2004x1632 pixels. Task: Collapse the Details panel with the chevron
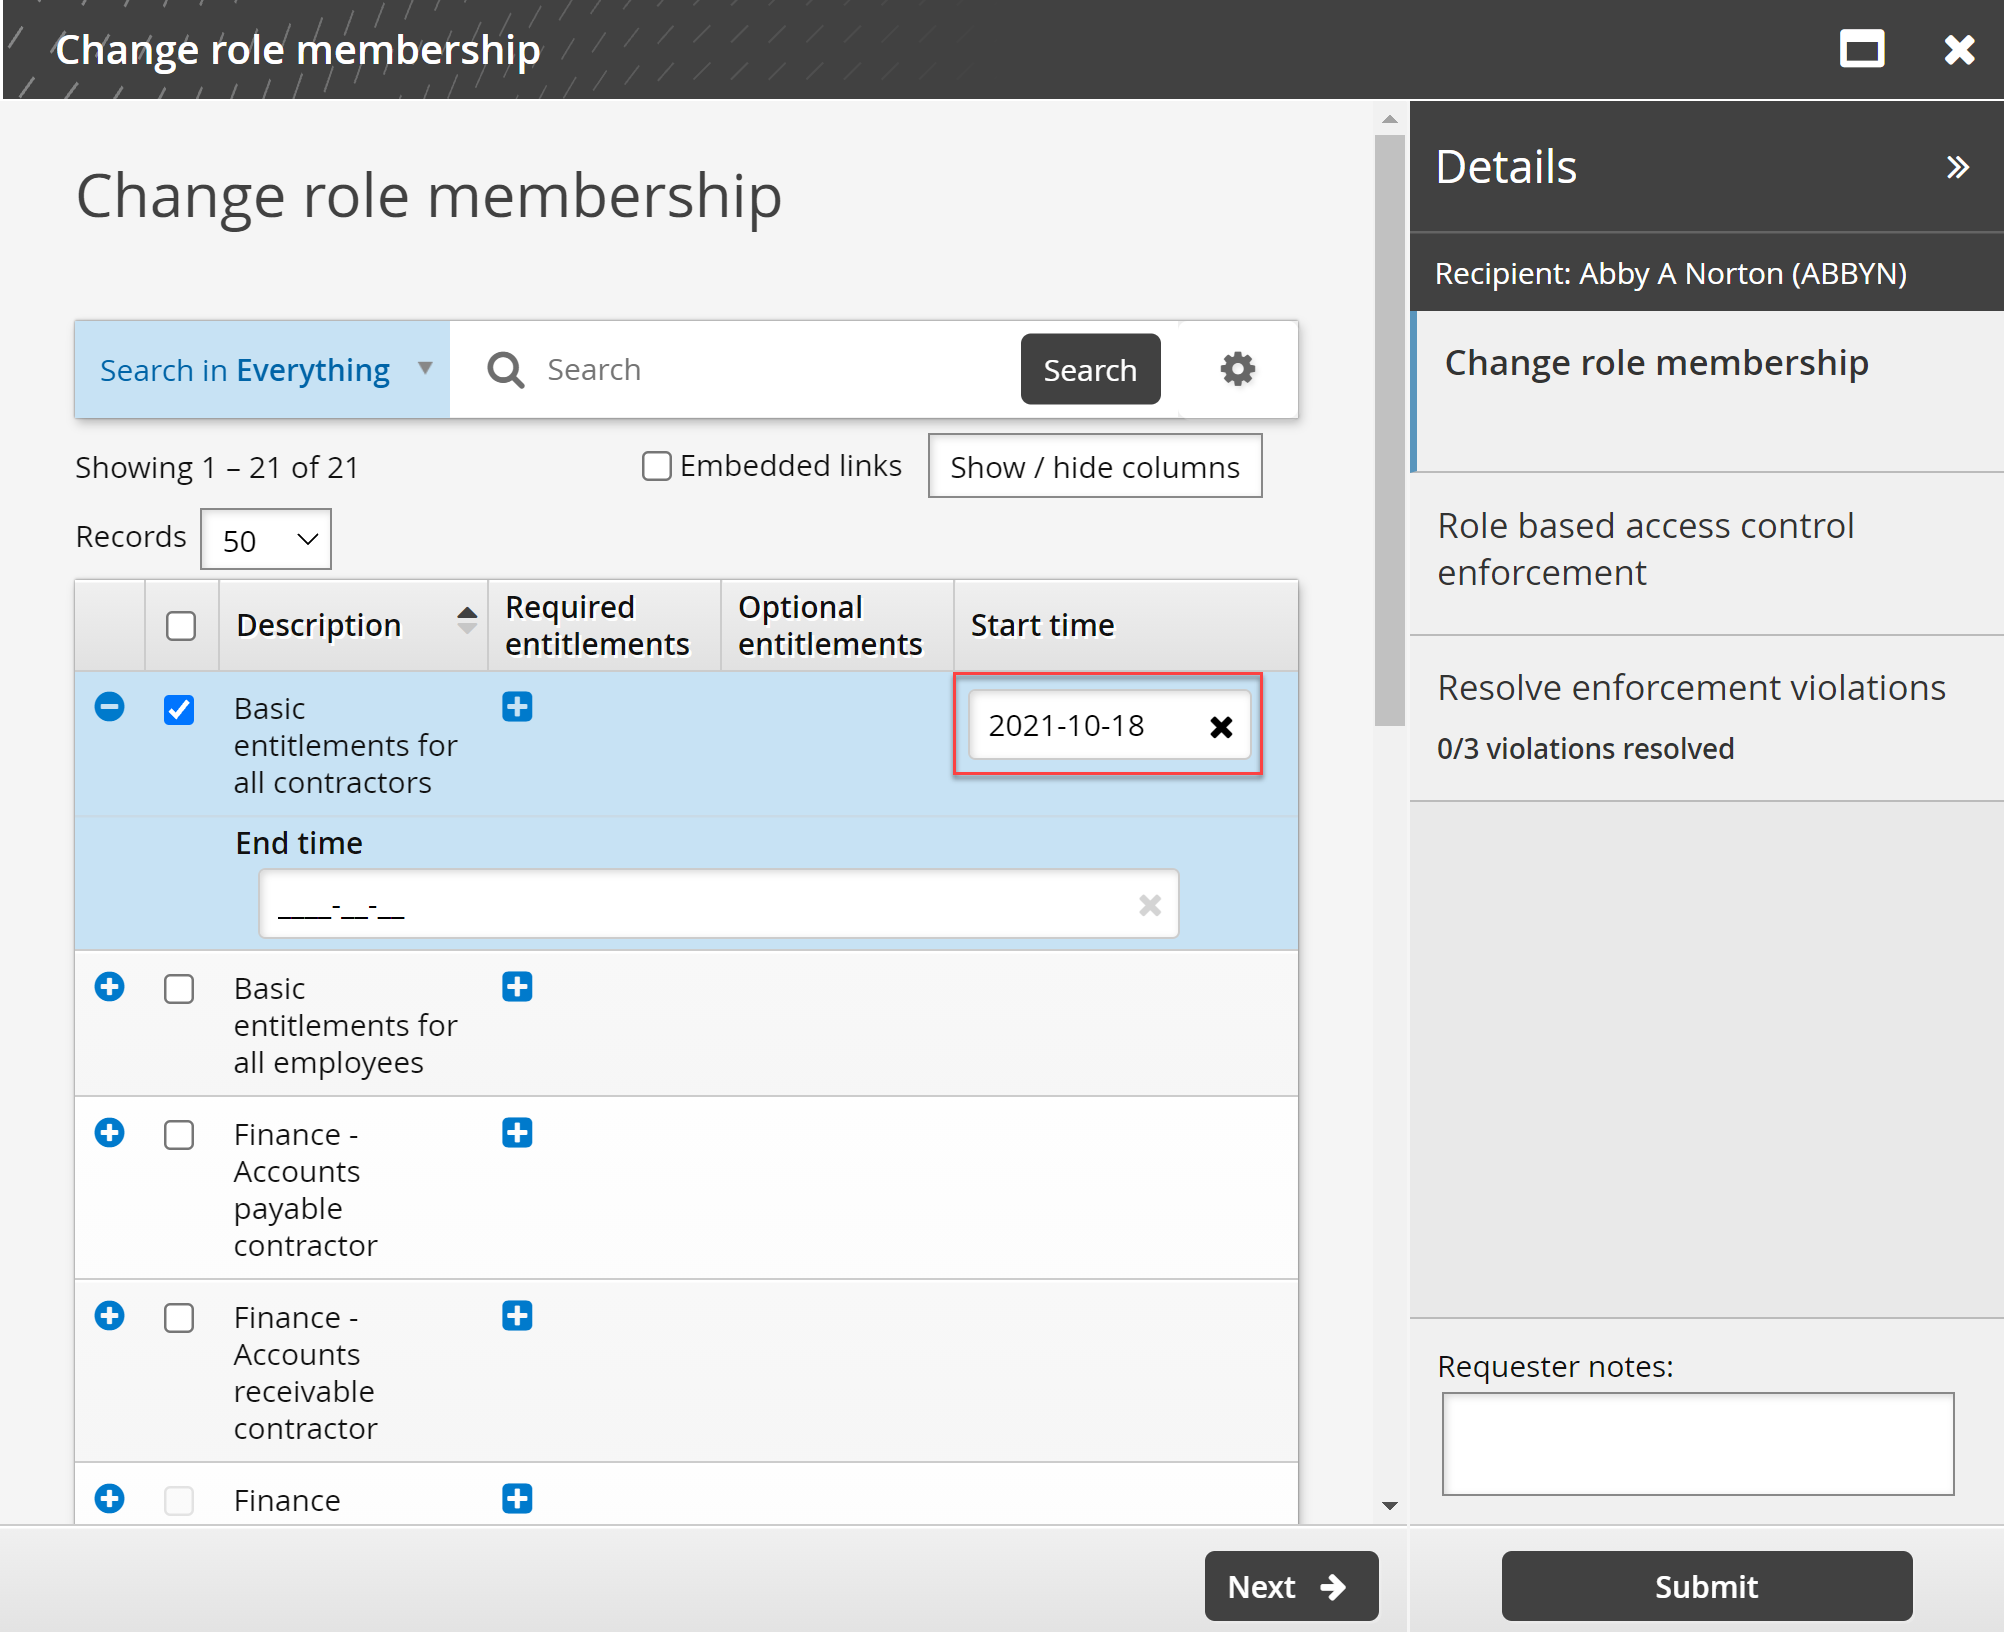tap(1957, 166)
